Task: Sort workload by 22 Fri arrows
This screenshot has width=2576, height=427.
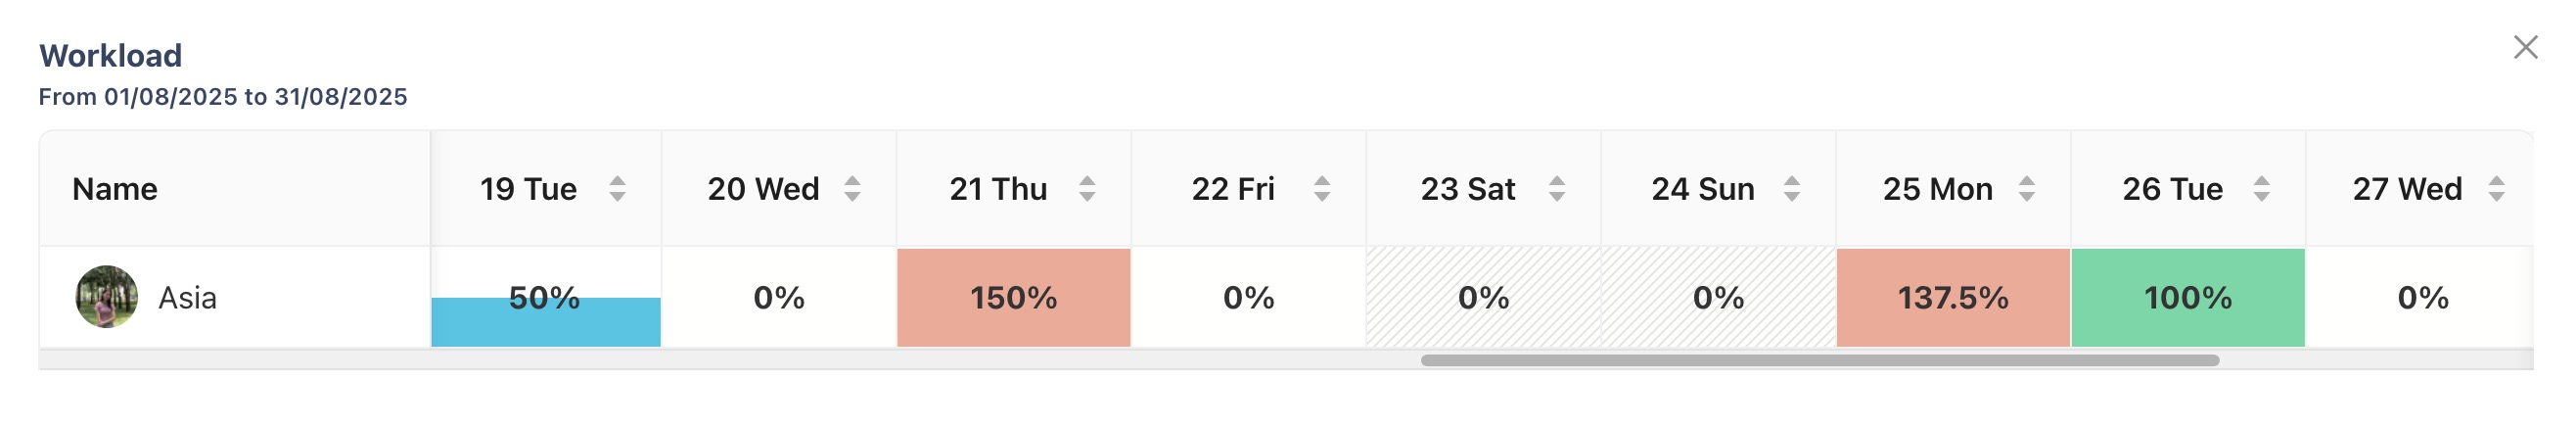Action: coord(1322,189)
